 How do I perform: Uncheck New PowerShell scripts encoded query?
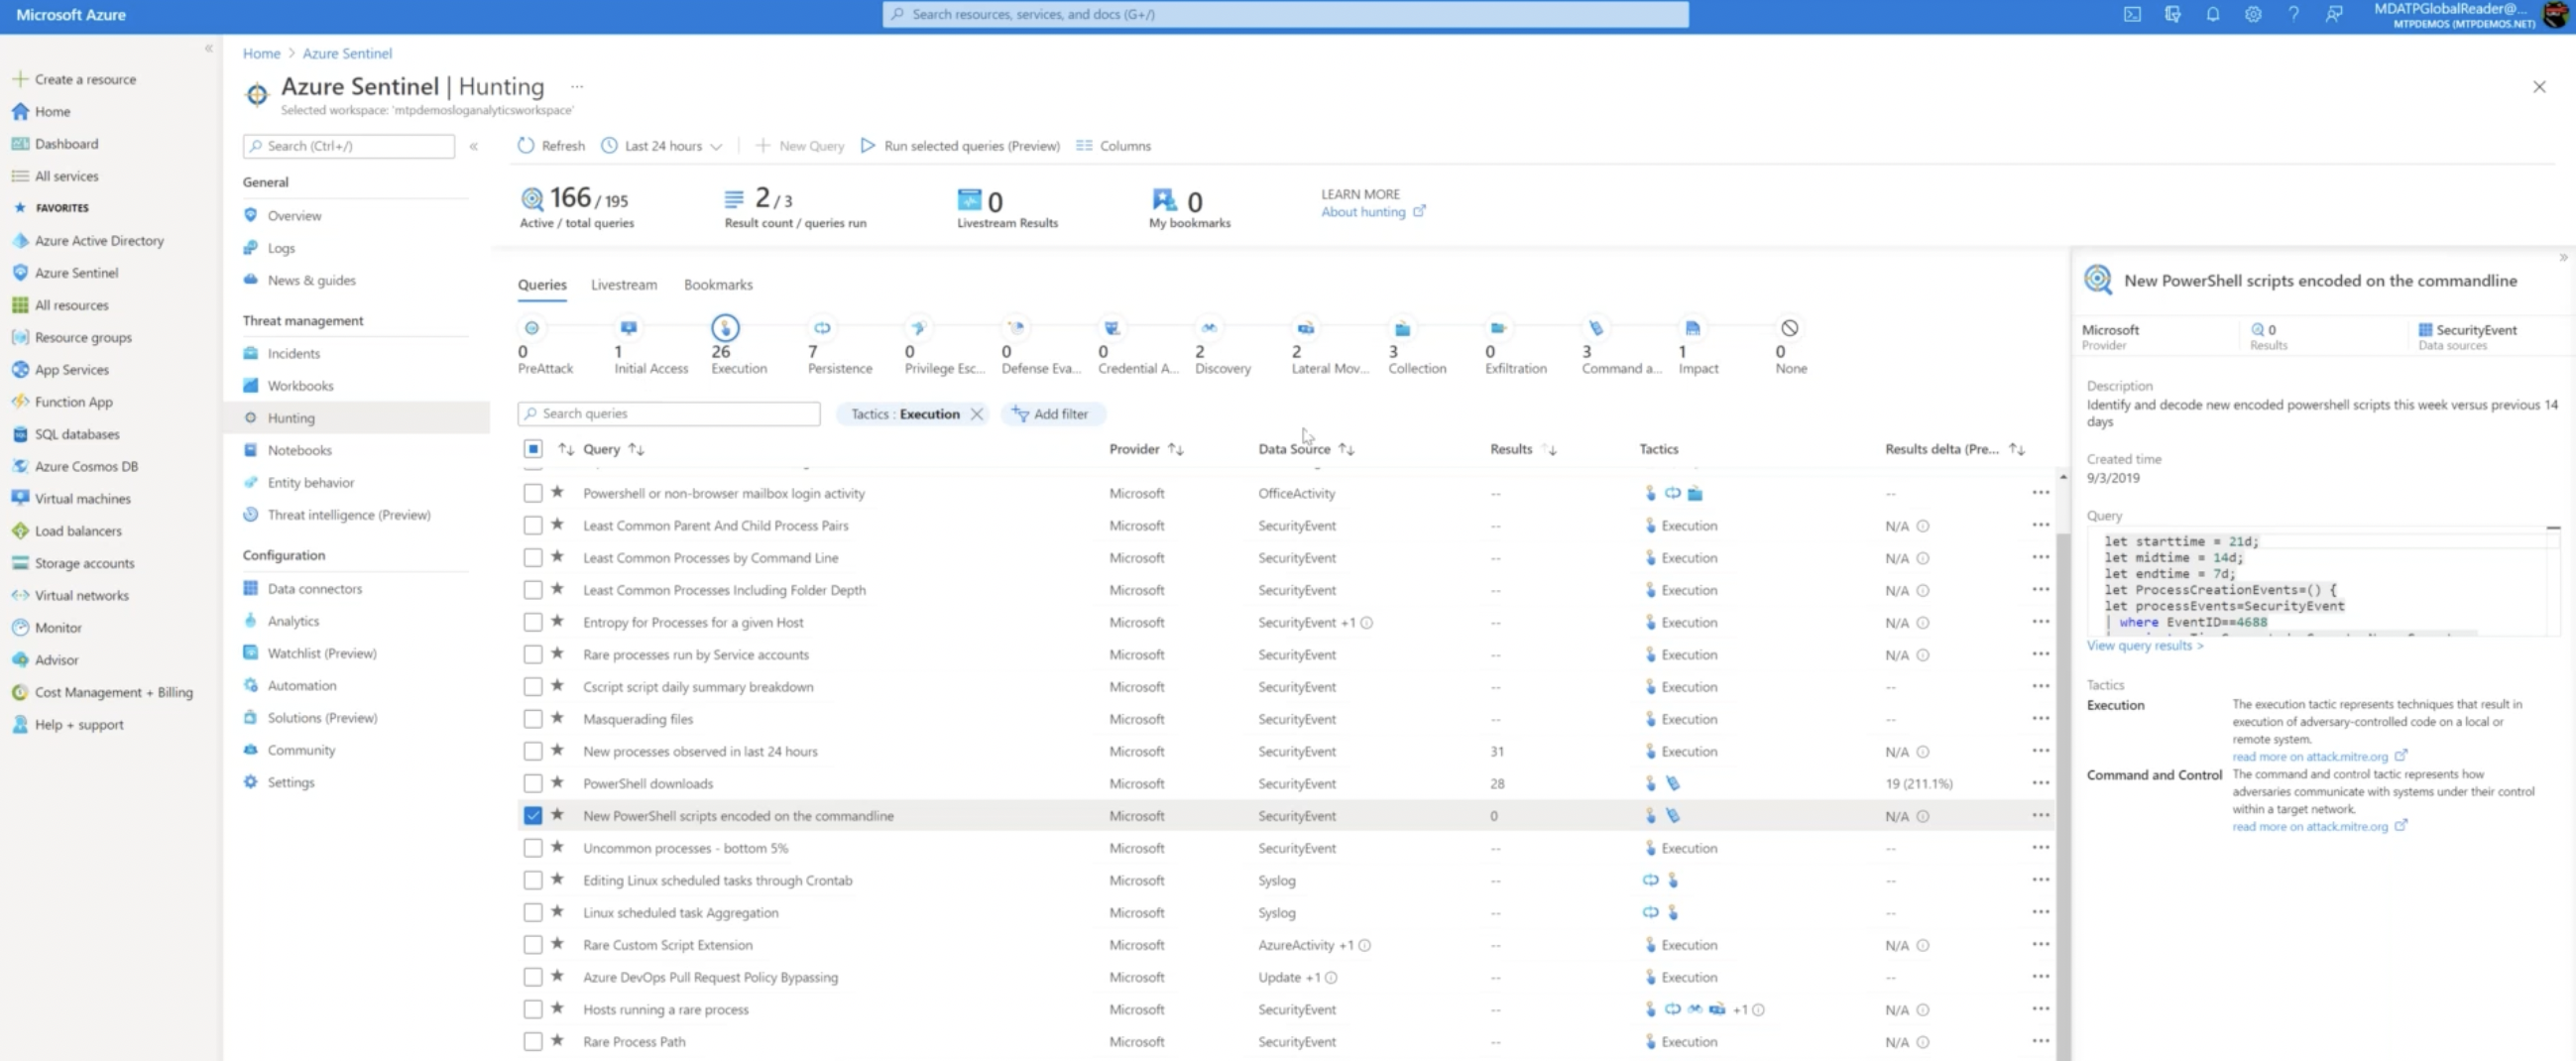pyautogui.click(x=533, y=815)
